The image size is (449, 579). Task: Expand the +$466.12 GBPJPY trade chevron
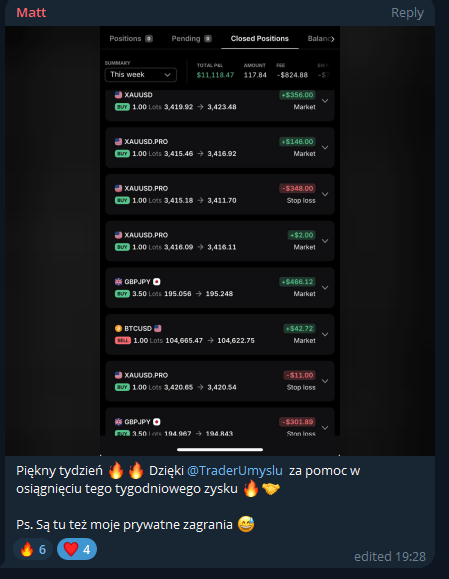325,288
